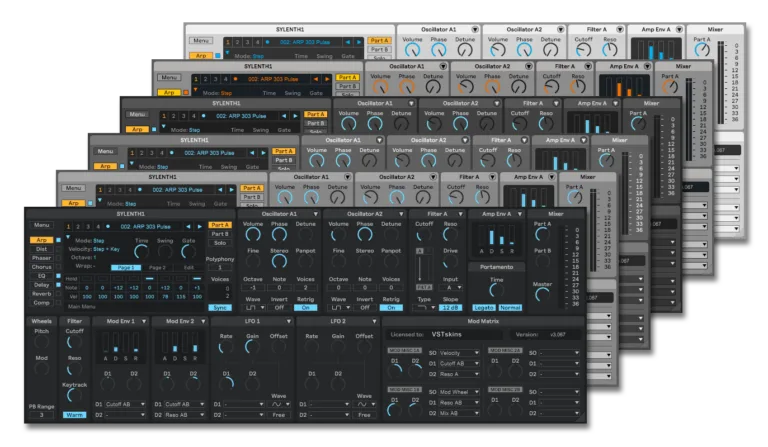Viewport: 768px width, 447px height.
Task: Open Oscillator A2 header dropdown in front window
Action: pyautogui.click(x=401, y=214)
